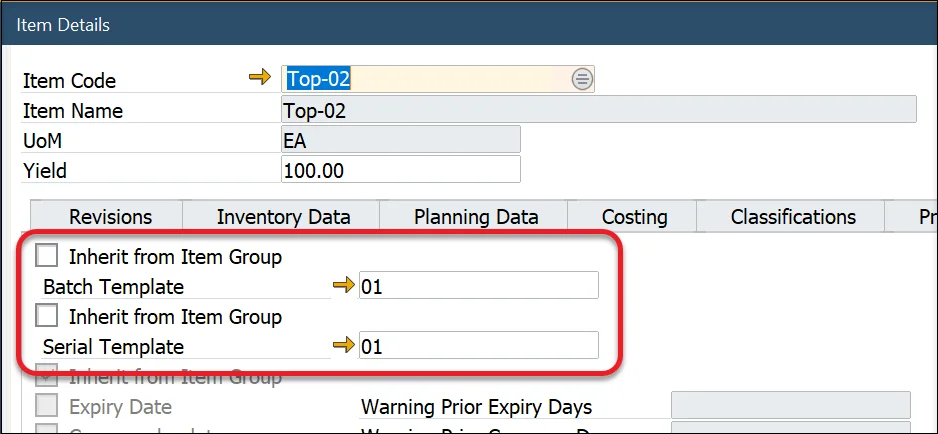The image size is (938, 434).
Task: Click the orange link arrow beside Item Code
Action: 259,79
